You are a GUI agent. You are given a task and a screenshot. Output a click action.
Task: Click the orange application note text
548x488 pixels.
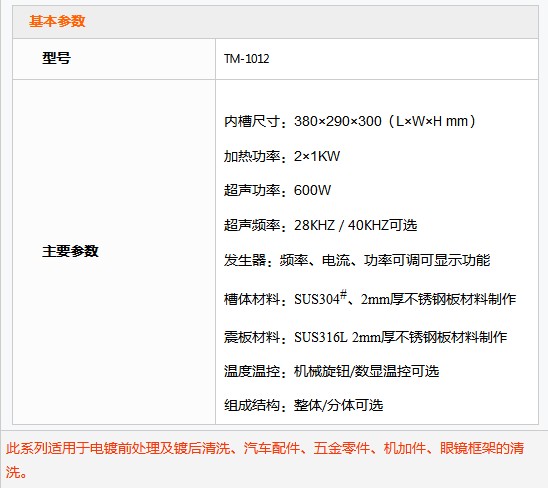265,460
